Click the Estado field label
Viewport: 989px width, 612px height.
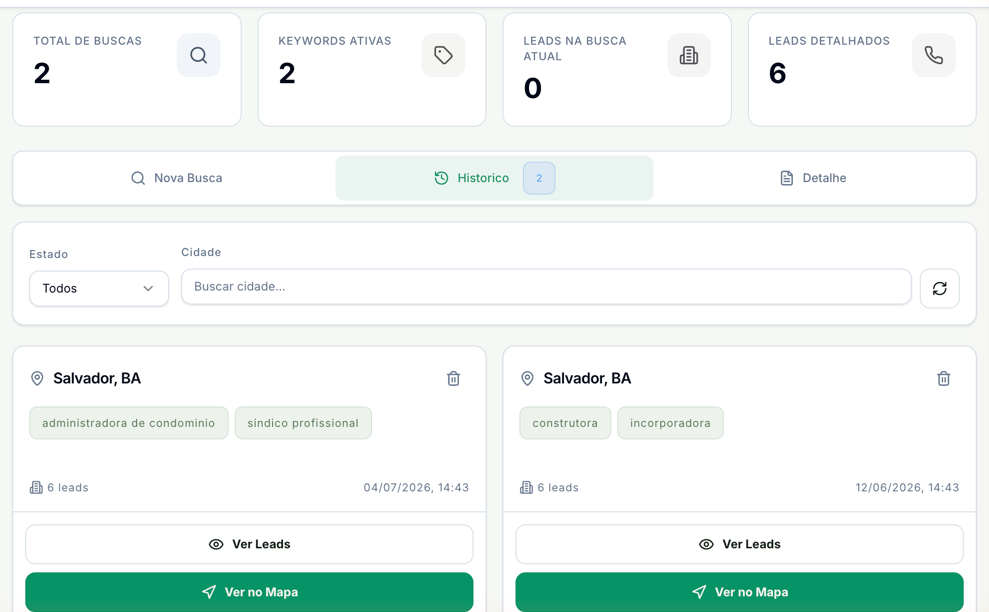pyautogui.click(x=49, y=254)
